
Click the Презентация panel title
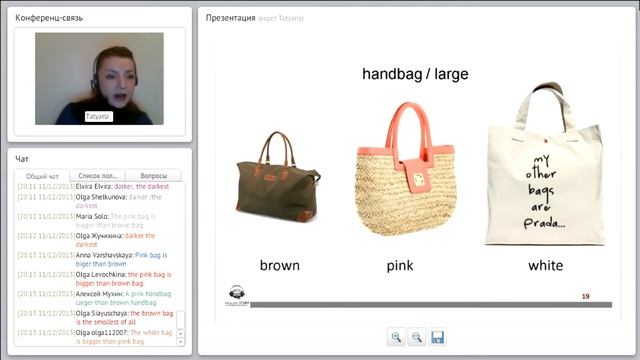pos(231,18)
